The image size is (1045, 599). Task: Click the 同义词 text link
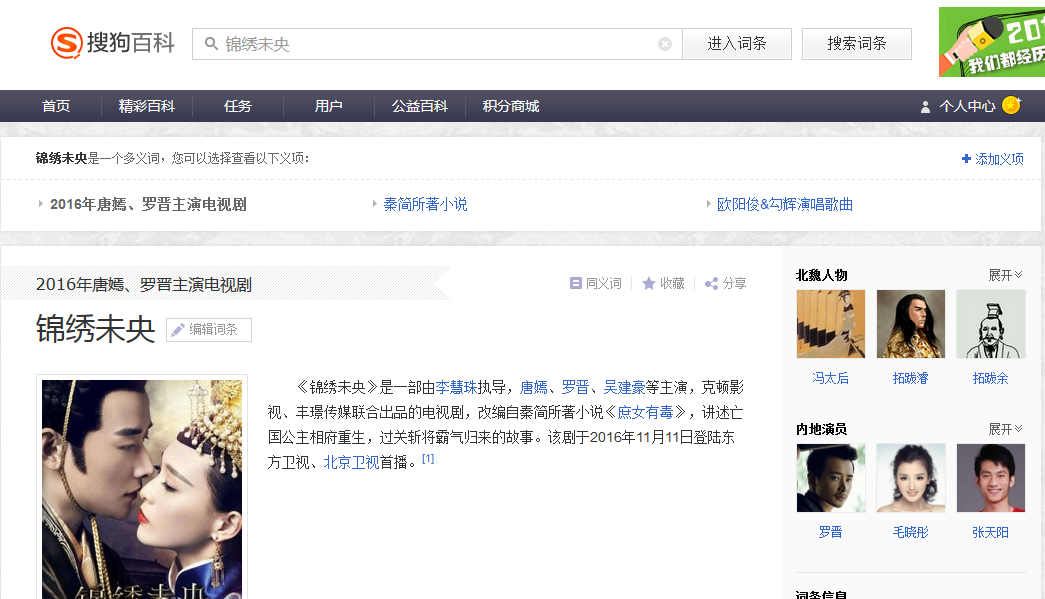tap(604, 284)
